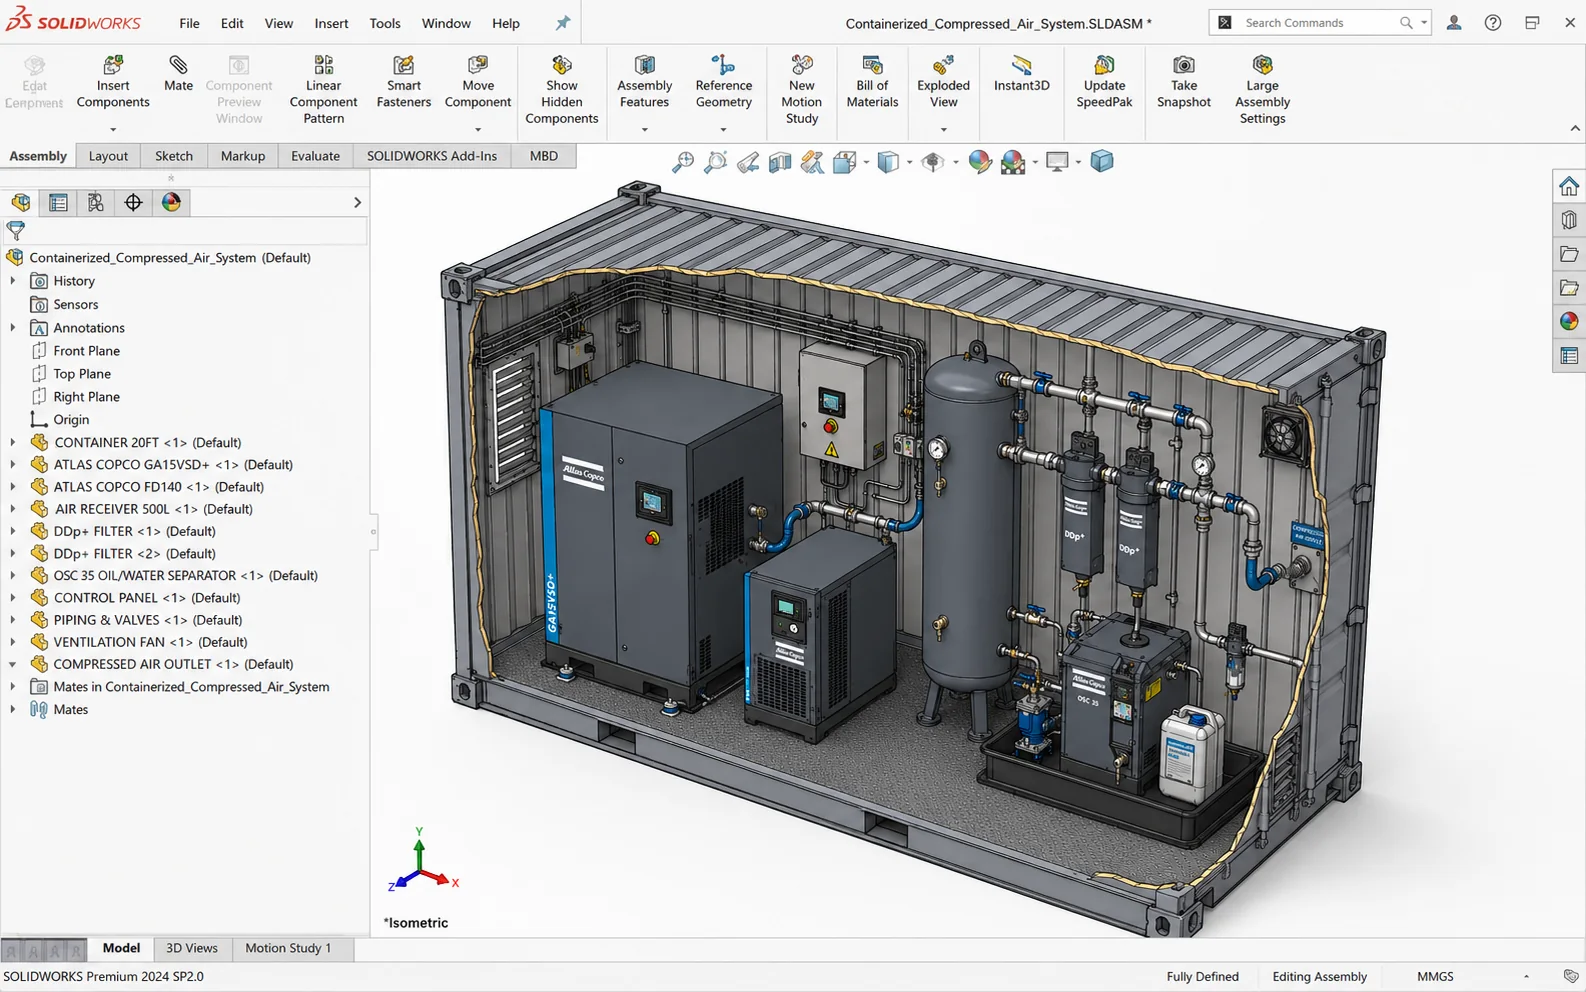The image size is (1586, 992).
Task: Open the ConfigurationManager tab icon
Action: (x=96, y=202)
